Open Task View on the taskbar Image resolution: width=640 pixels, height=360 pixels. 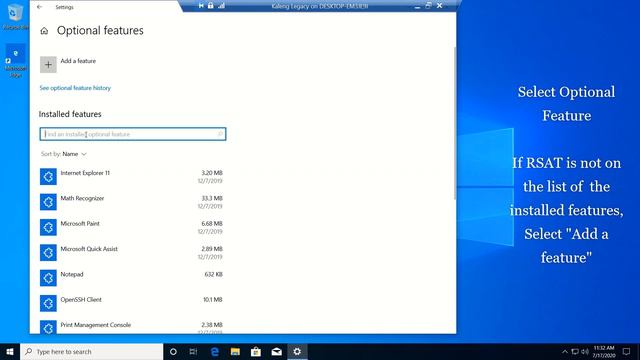pyautogui.click(x=193, y=351)
